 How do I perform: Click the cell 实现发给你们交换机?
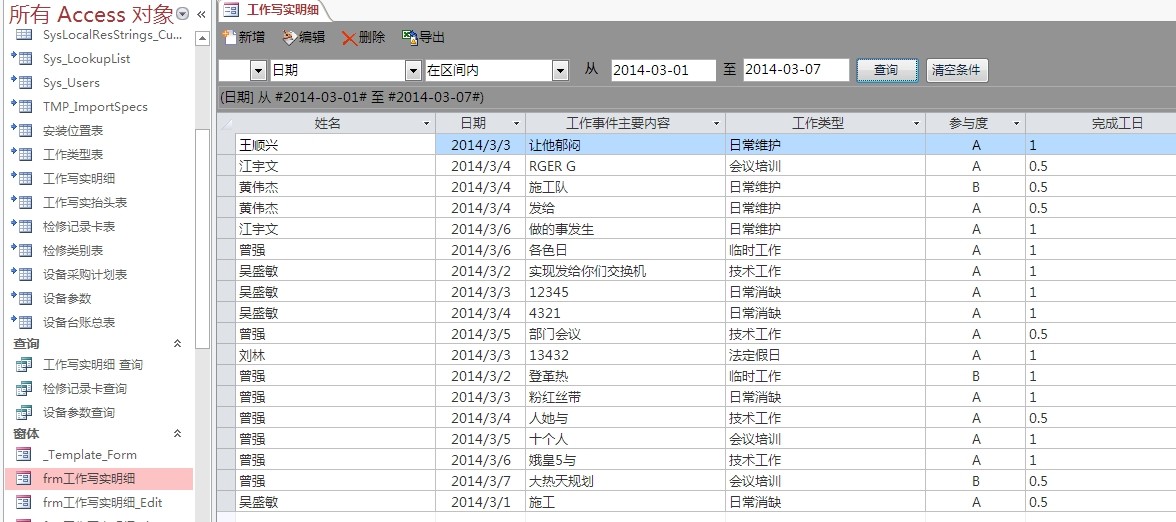[626, 271]
